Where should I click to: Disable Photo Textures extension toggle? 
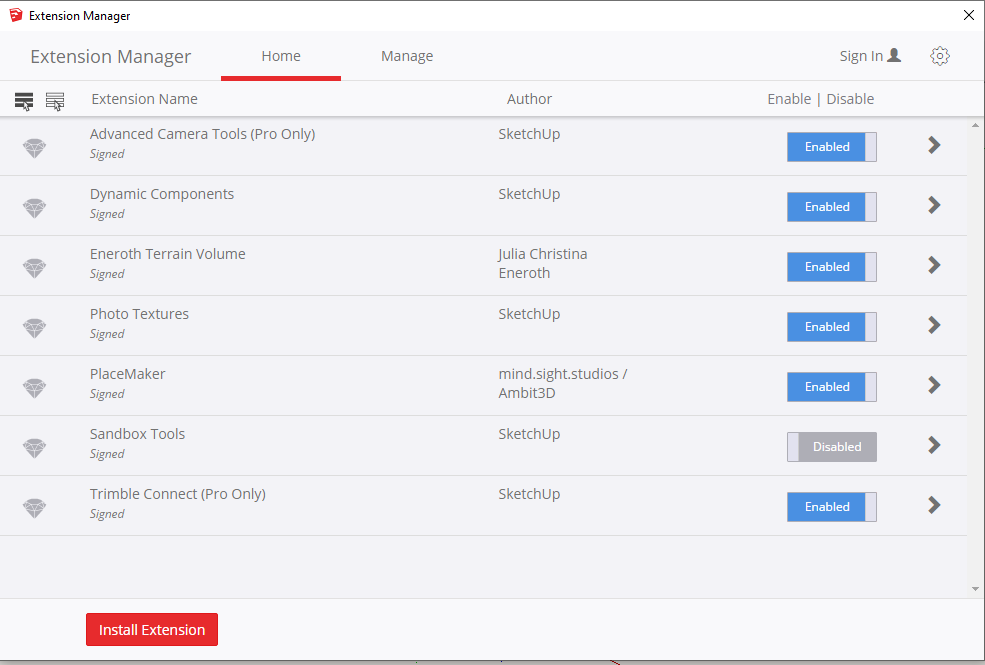point(832,327)
